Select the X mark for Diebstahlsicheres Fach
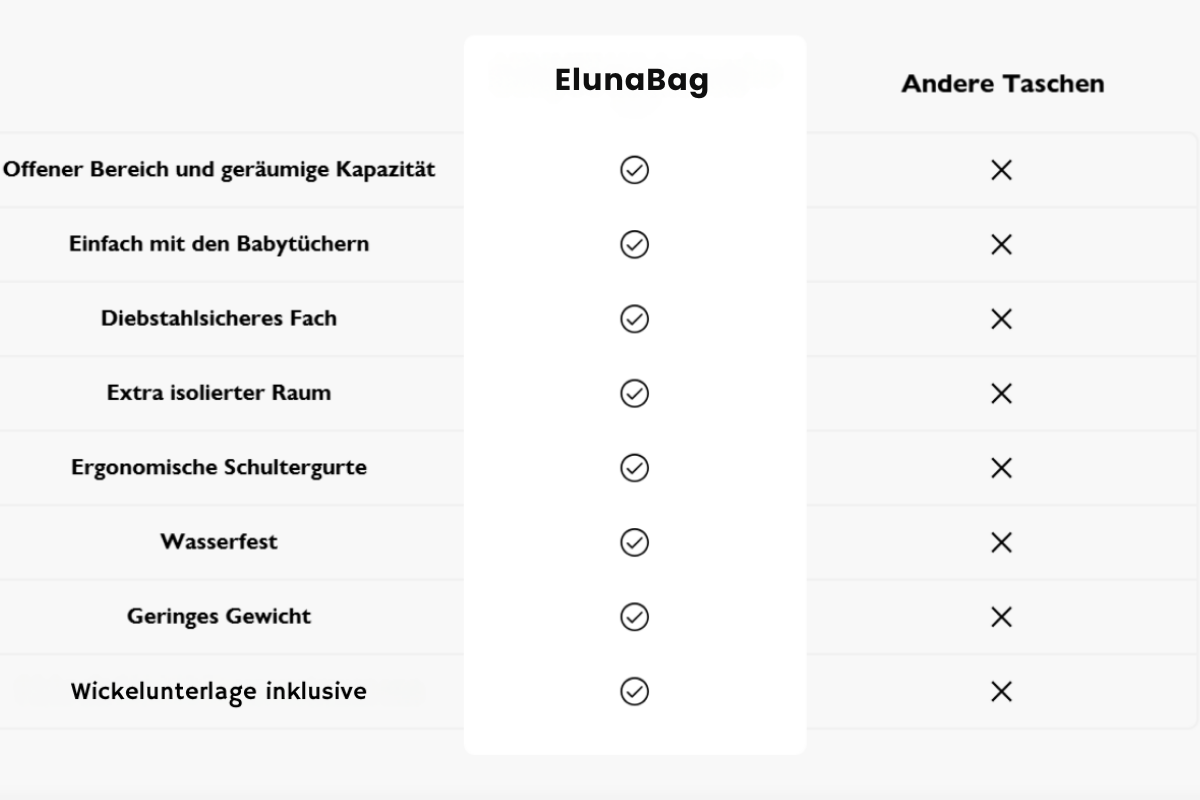The image size is (1200, 800). (1001, 319)
